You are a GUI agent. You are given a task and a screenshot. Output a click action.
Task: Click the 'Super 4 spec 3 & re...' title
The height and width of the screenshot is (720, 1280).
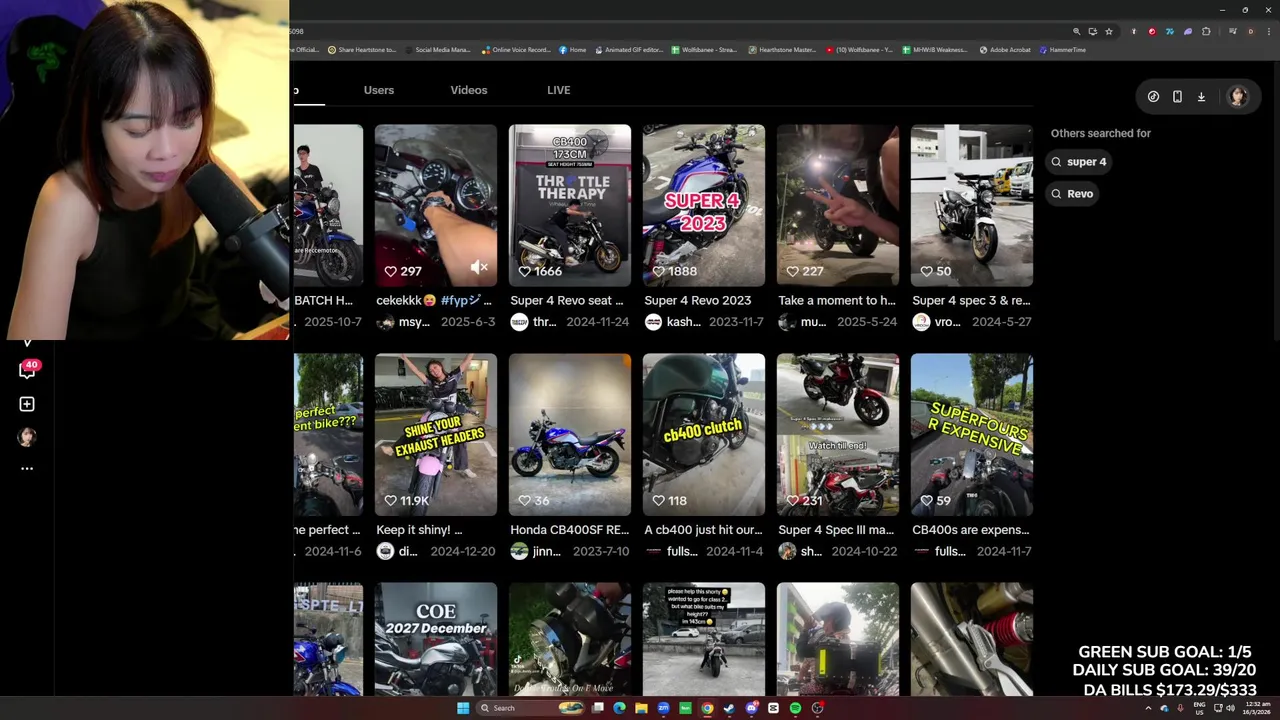[971, 300]
